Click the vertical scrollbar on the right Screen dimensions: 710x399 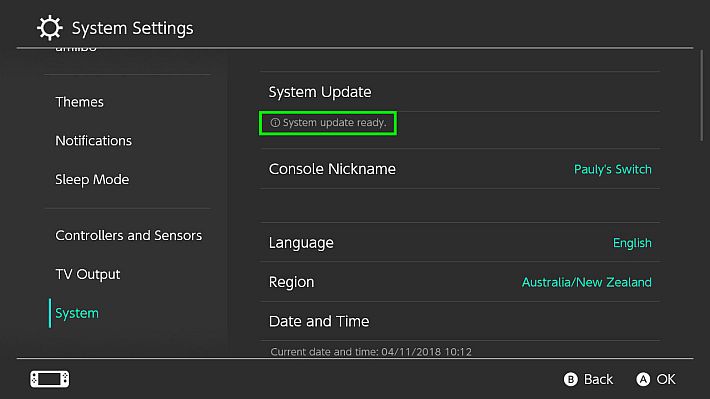click(702, 95)
